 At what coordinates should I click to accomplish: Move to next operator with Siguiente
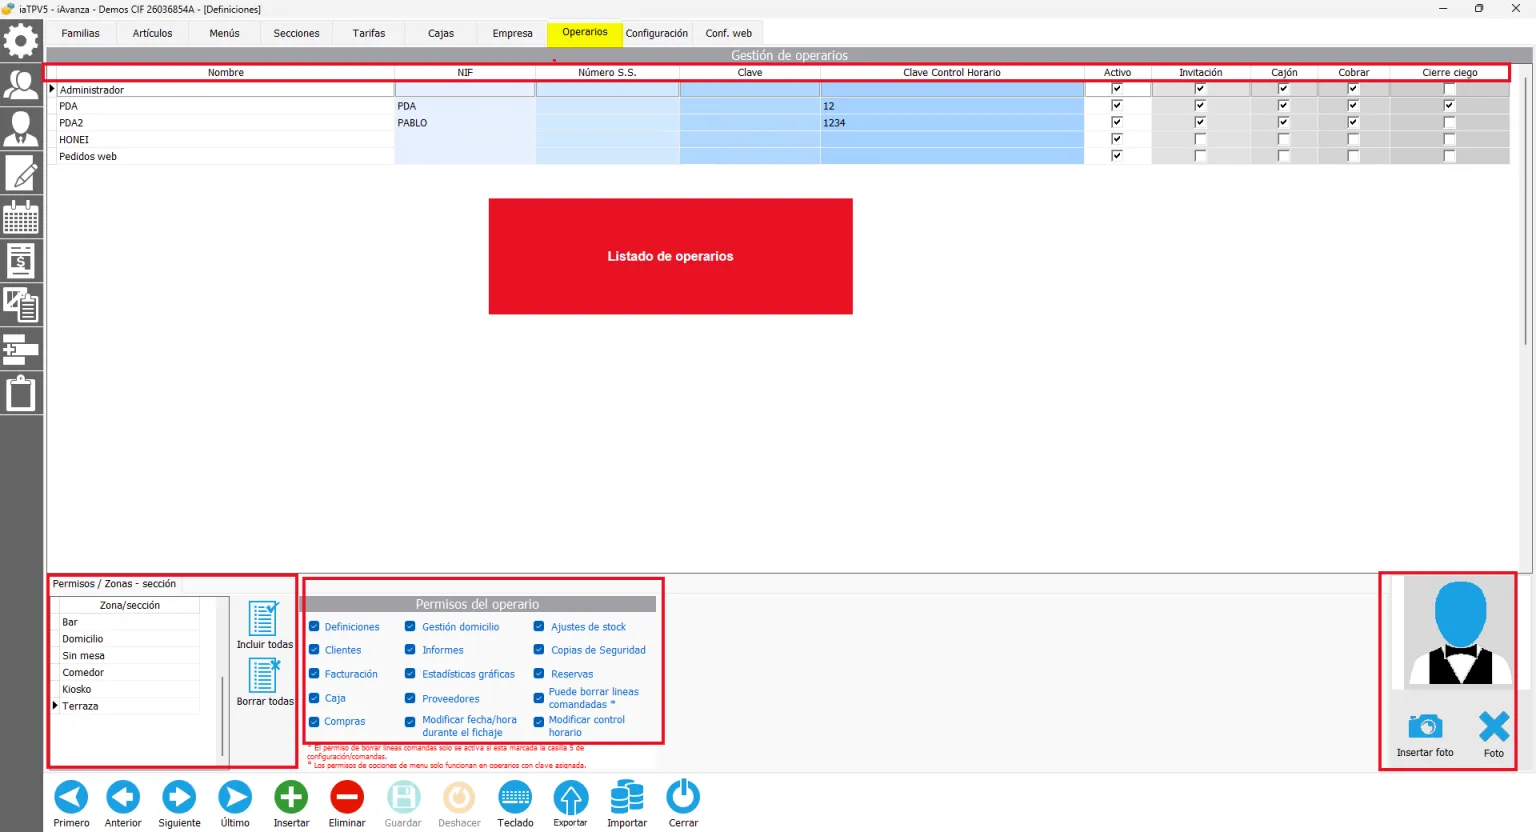tap(179, 797)
